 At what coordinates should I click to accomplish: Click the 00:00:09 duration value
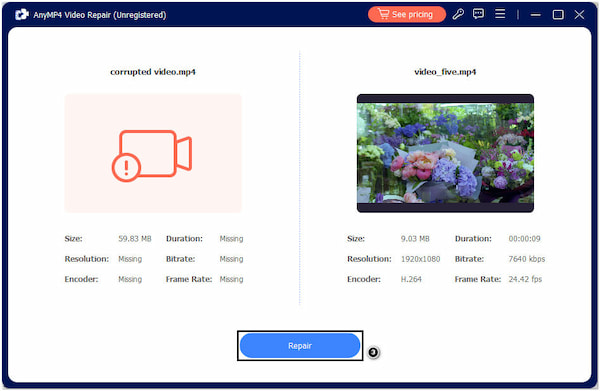[524, 239]
